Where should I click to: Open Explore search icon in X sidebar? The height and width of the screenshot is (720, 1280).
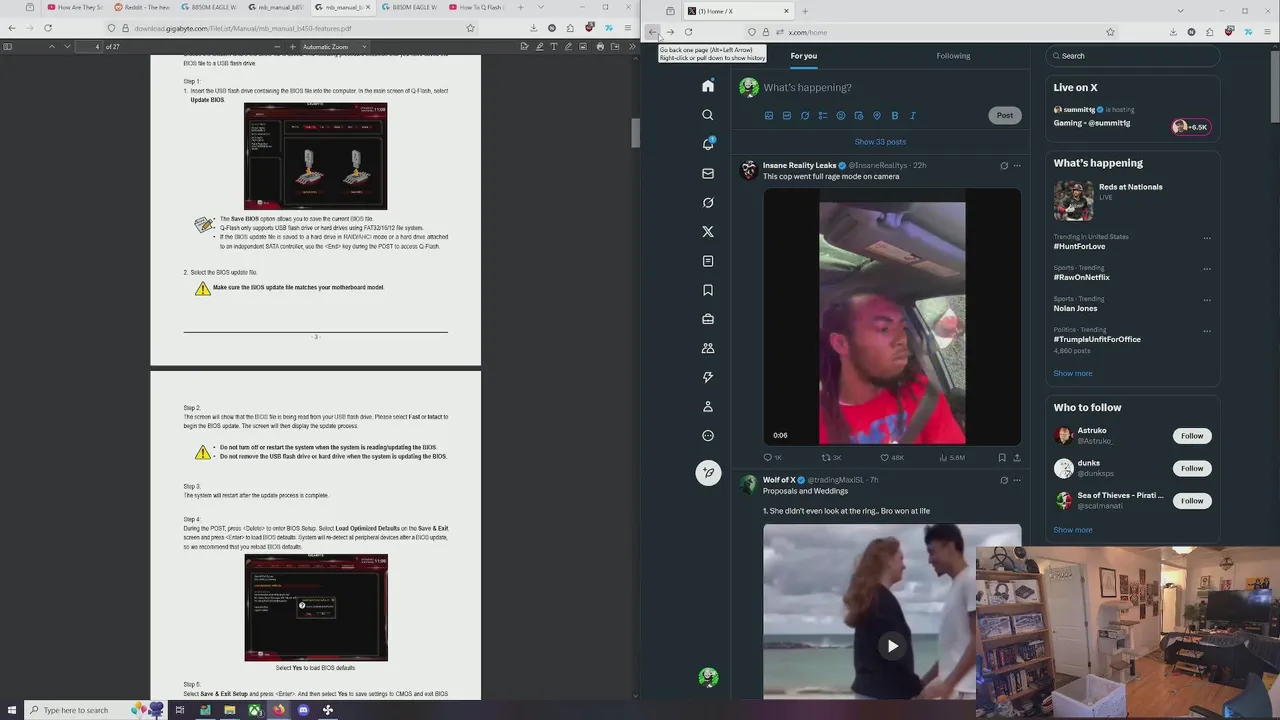pyautogui.click(x=708, y=115)
